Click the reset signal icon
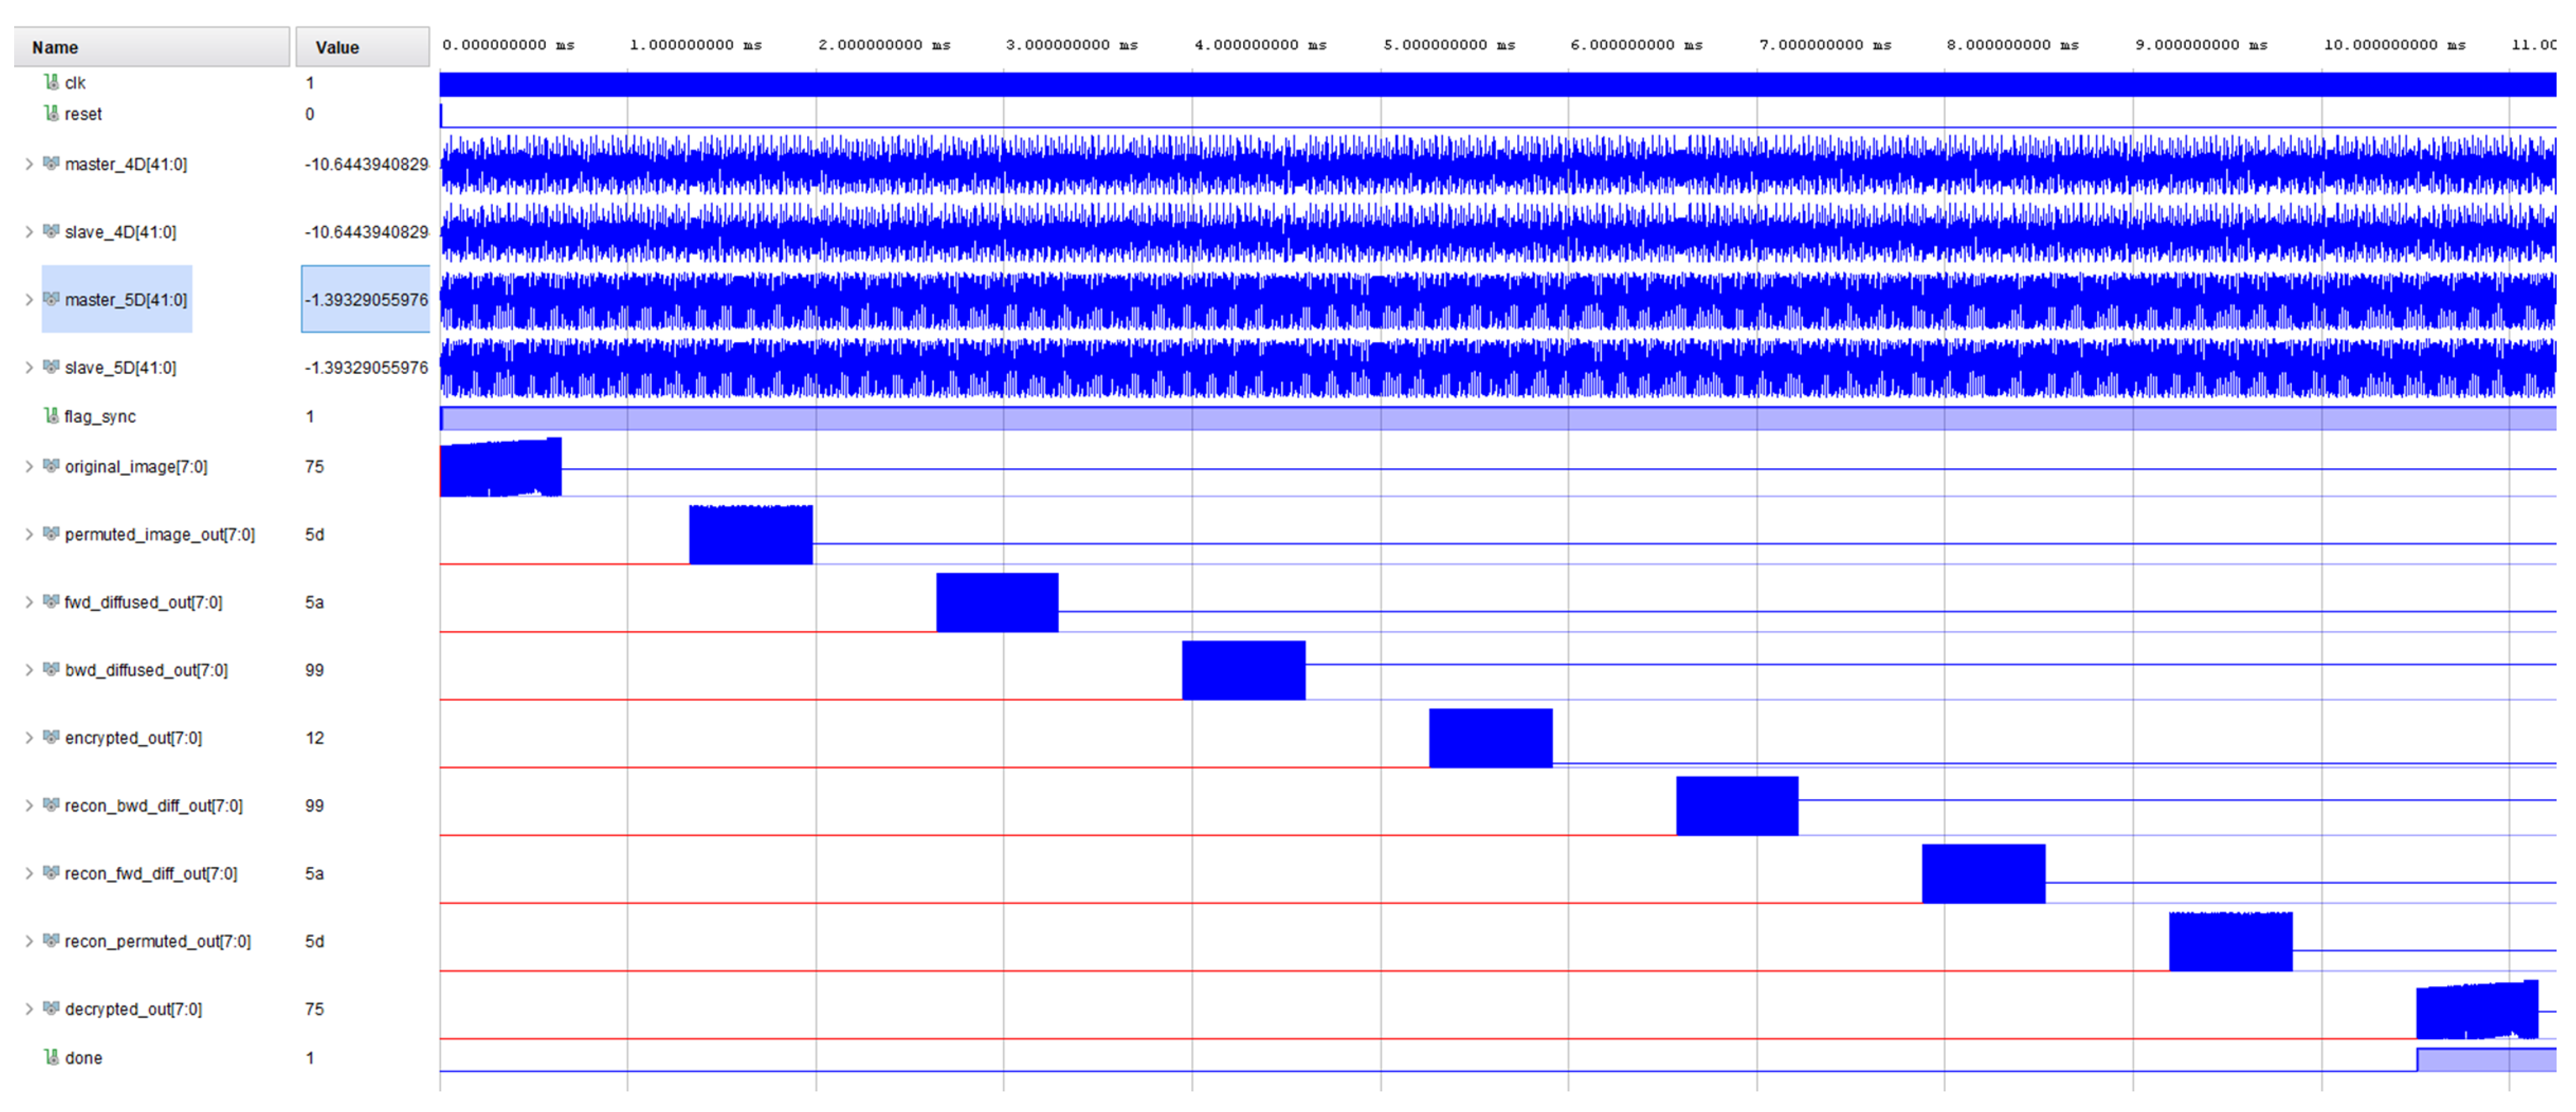Viewport: 2576px width, 1112px height. (x=51, y=113)
